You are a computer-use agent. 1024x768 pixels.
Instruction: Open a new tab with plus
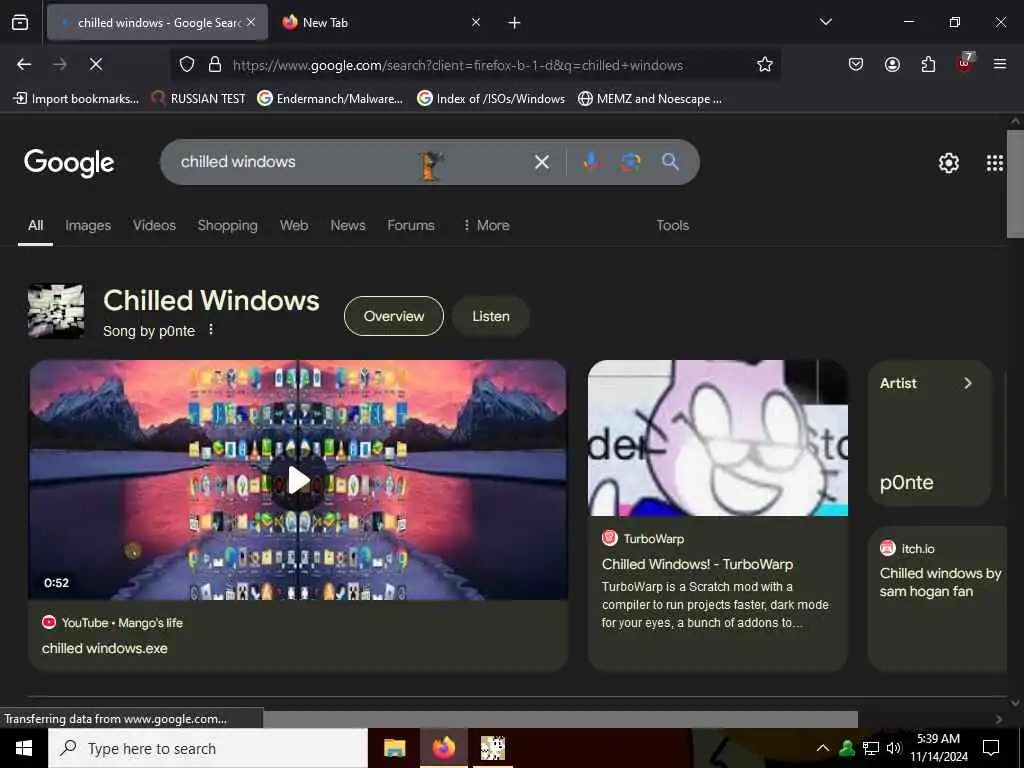(514, 23)
